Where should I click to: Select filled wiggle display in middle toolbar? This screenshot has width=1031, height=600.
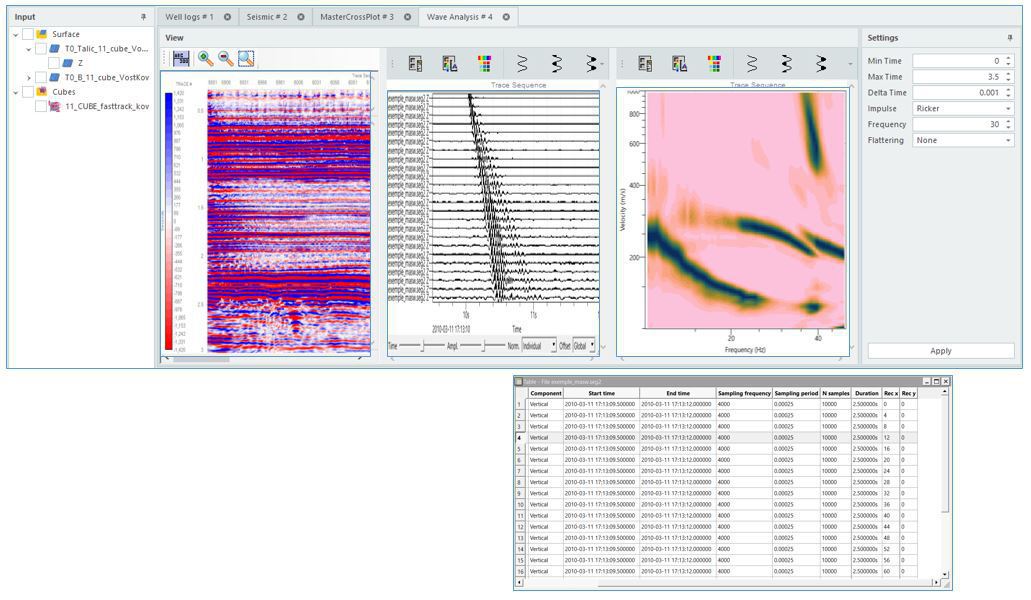tap(591, 64)
